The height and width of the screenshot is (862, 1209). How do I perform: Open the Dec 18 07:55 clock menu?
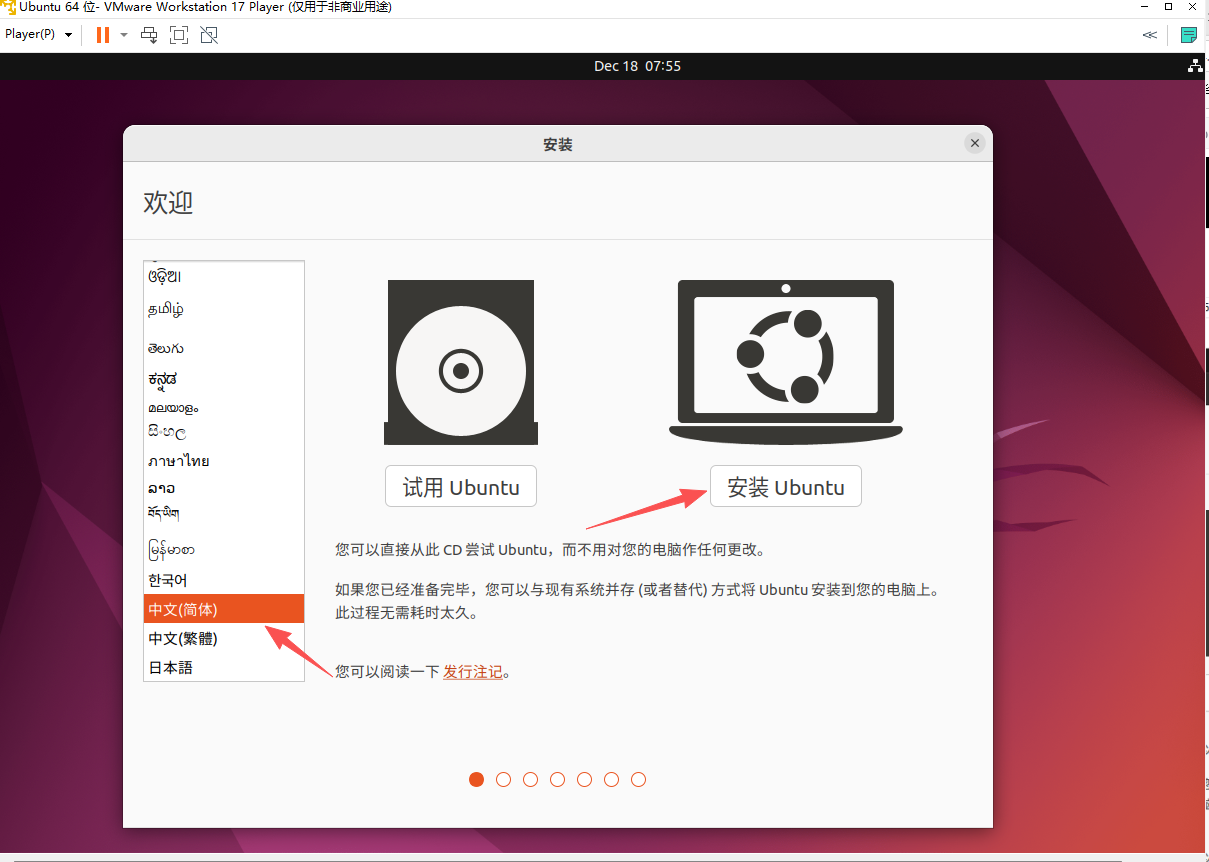[637, 66]
